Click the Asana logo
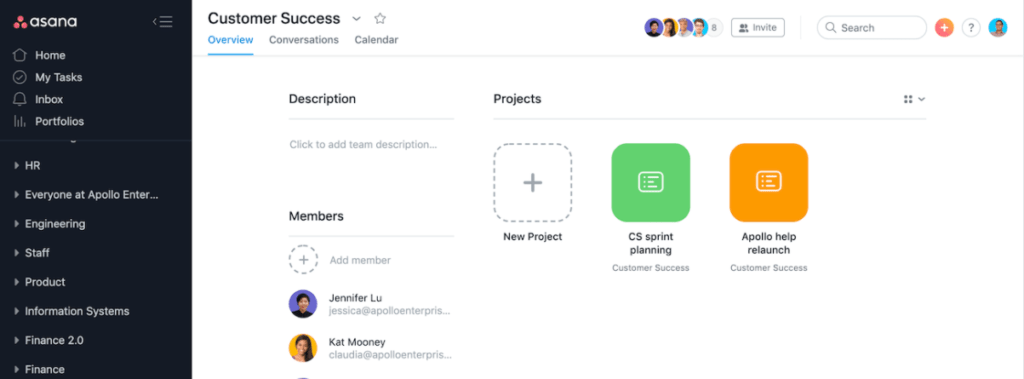 pyautogui.click(x=45, y=22)
